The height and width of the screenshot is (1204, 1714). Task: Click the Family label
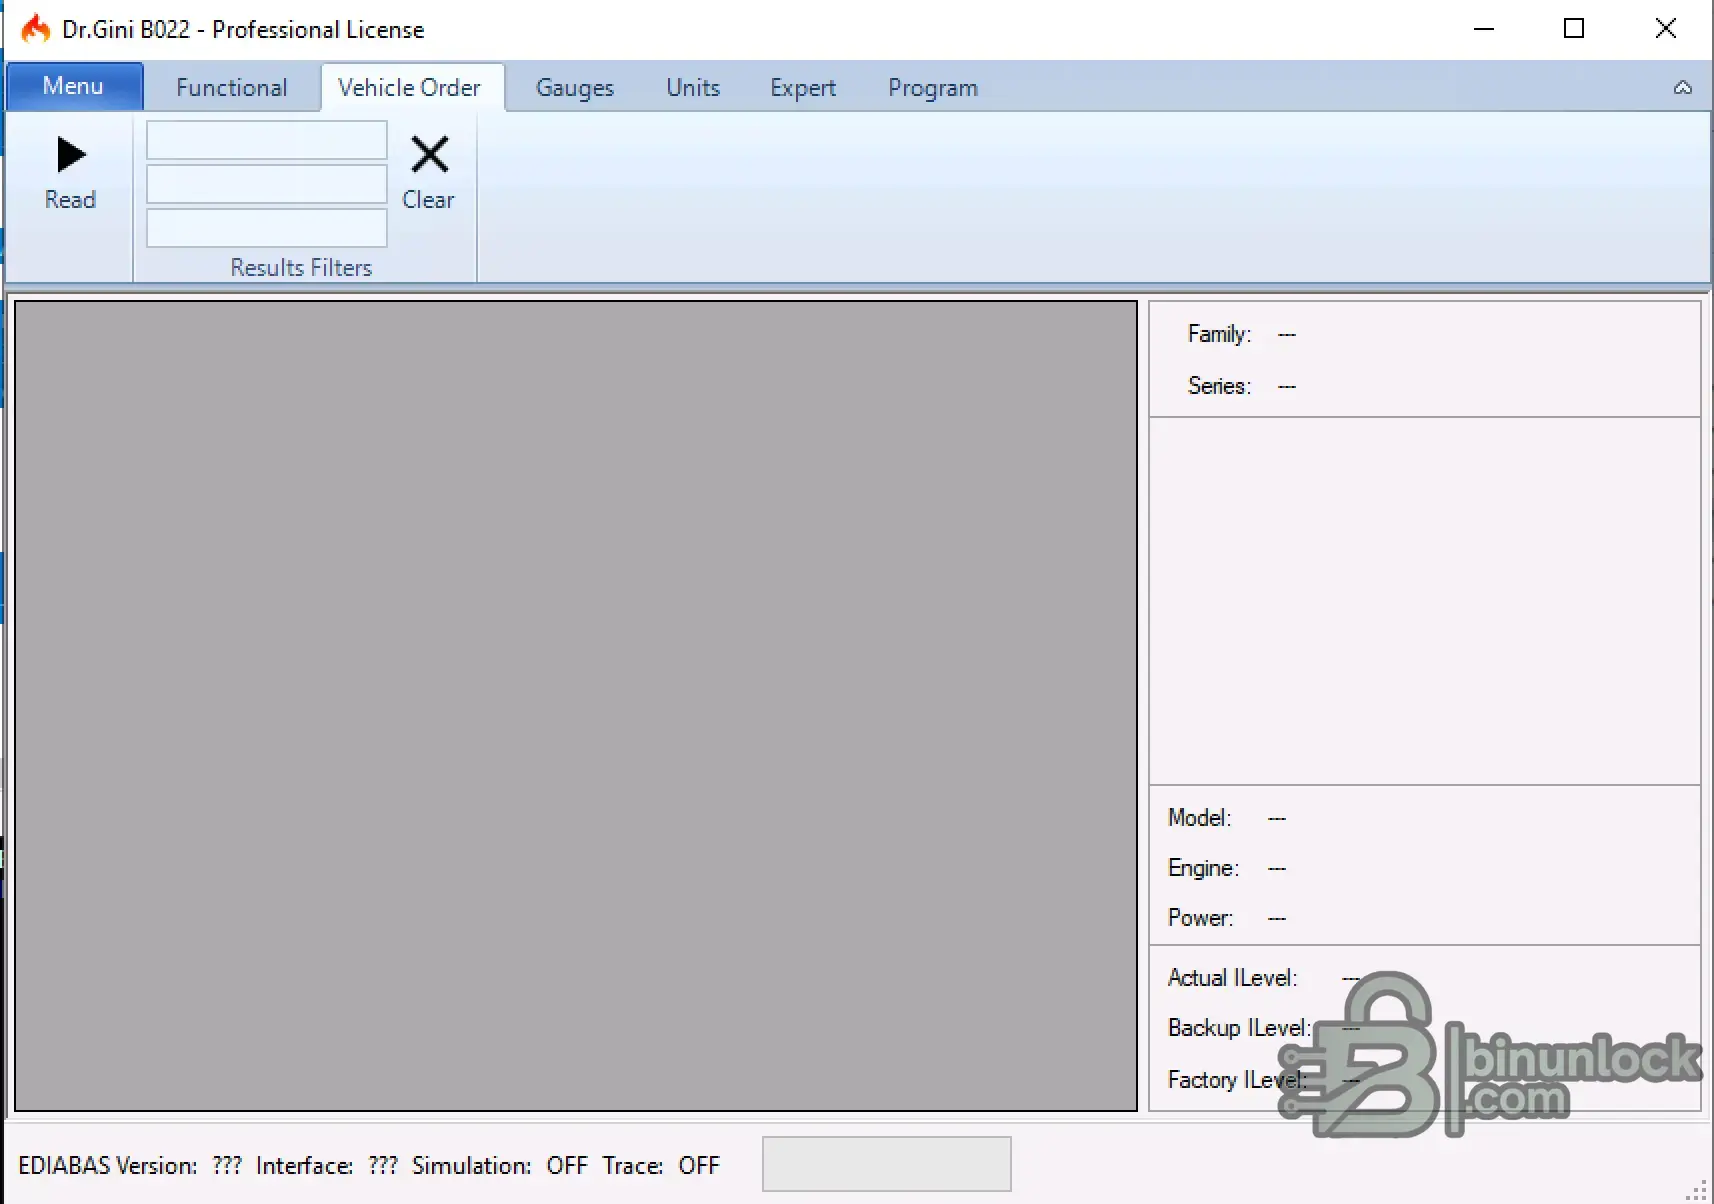tap(1219, 334)
